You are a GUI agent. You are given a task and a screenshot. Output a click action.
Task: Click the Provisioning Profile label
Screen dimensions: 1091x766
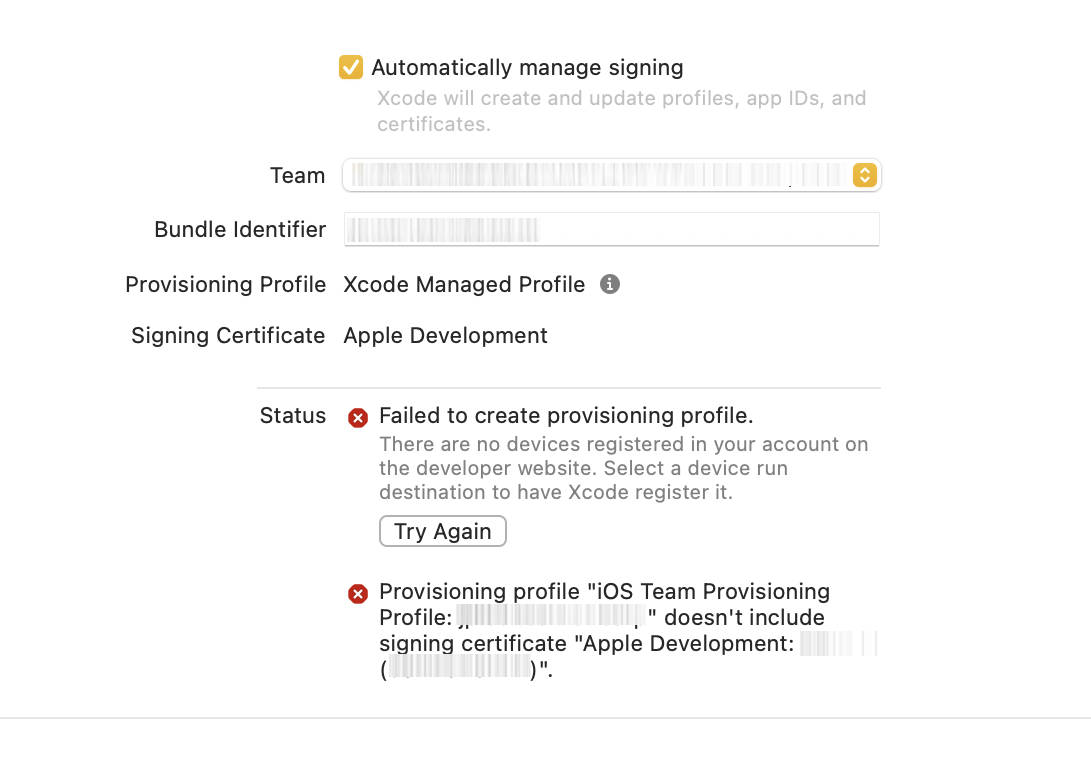click(x=225, y=284)
